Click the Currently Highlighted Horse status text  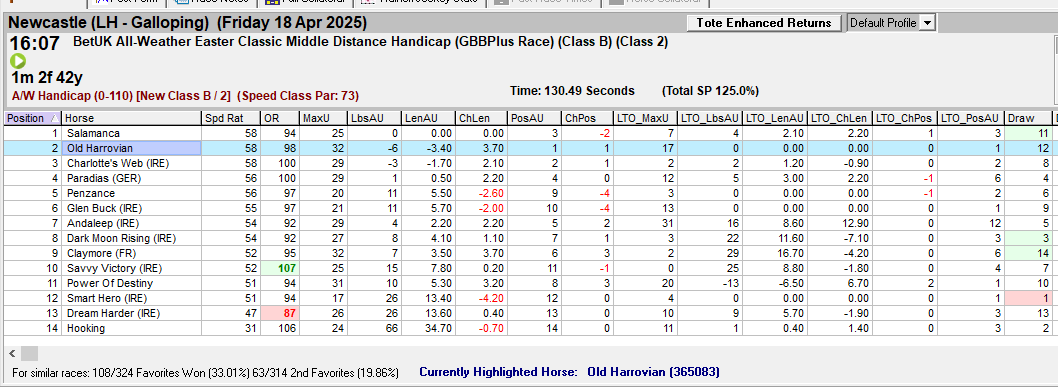[569, 371]
